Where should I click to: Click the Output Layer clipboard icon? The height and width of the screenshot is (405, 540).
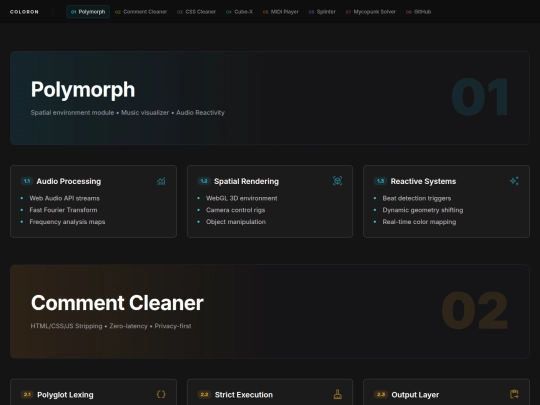click(514, 394)
